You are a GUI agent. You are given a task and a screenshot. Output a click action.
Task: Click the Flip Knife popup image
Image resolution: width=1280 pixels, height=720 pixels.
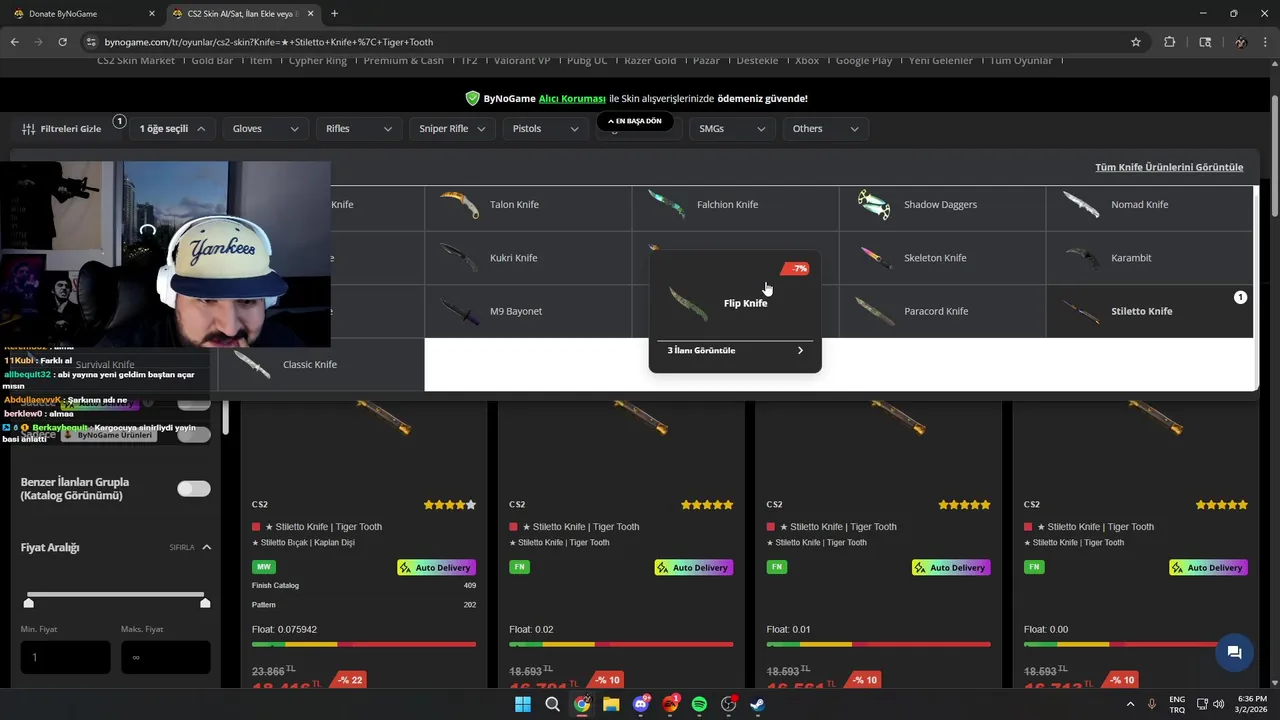688,303
